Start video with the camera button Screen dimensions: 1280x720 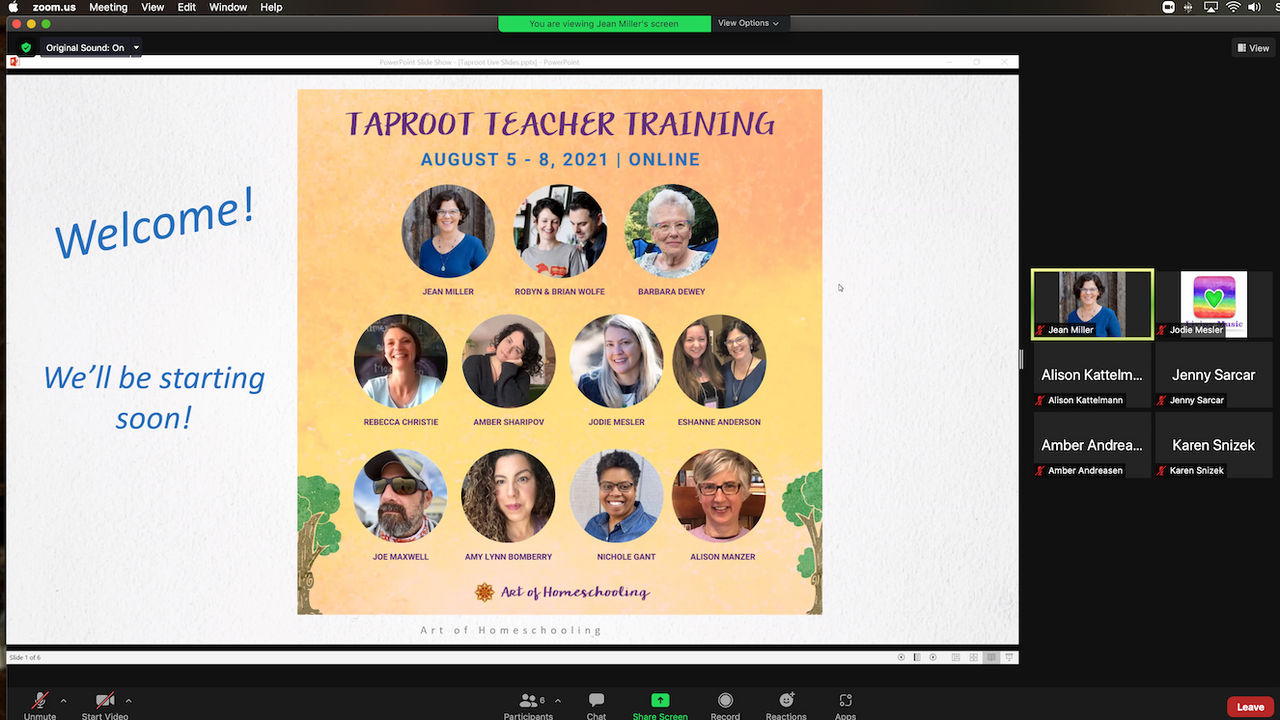click(105, 704)
